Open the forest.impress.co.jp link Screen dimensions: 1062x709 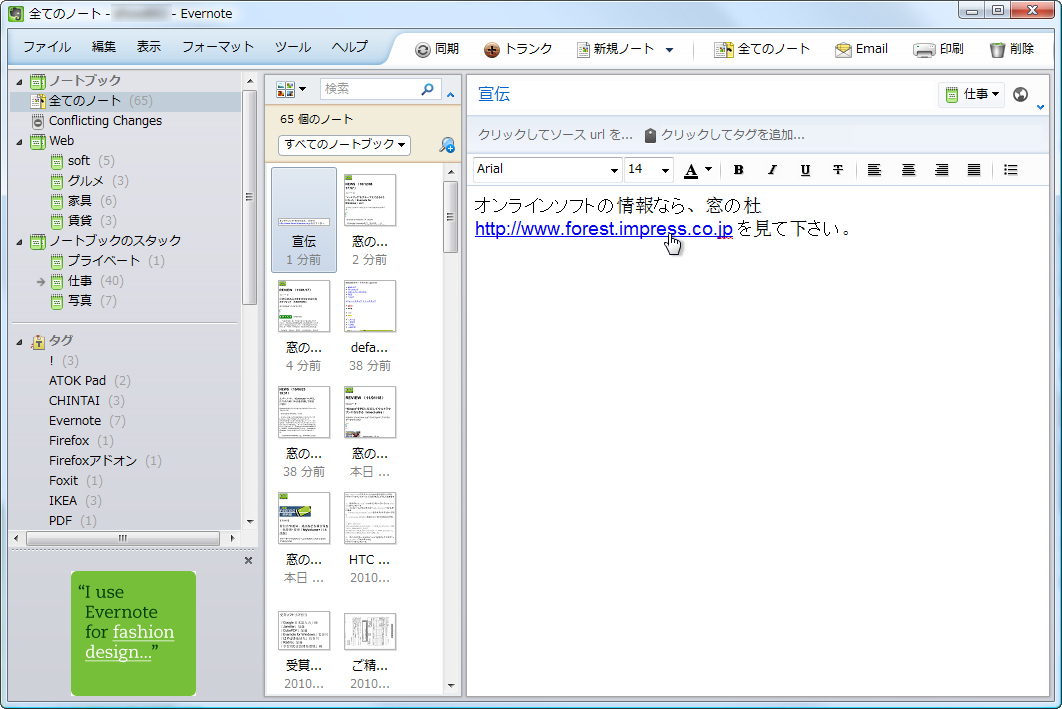click(603, 229)
